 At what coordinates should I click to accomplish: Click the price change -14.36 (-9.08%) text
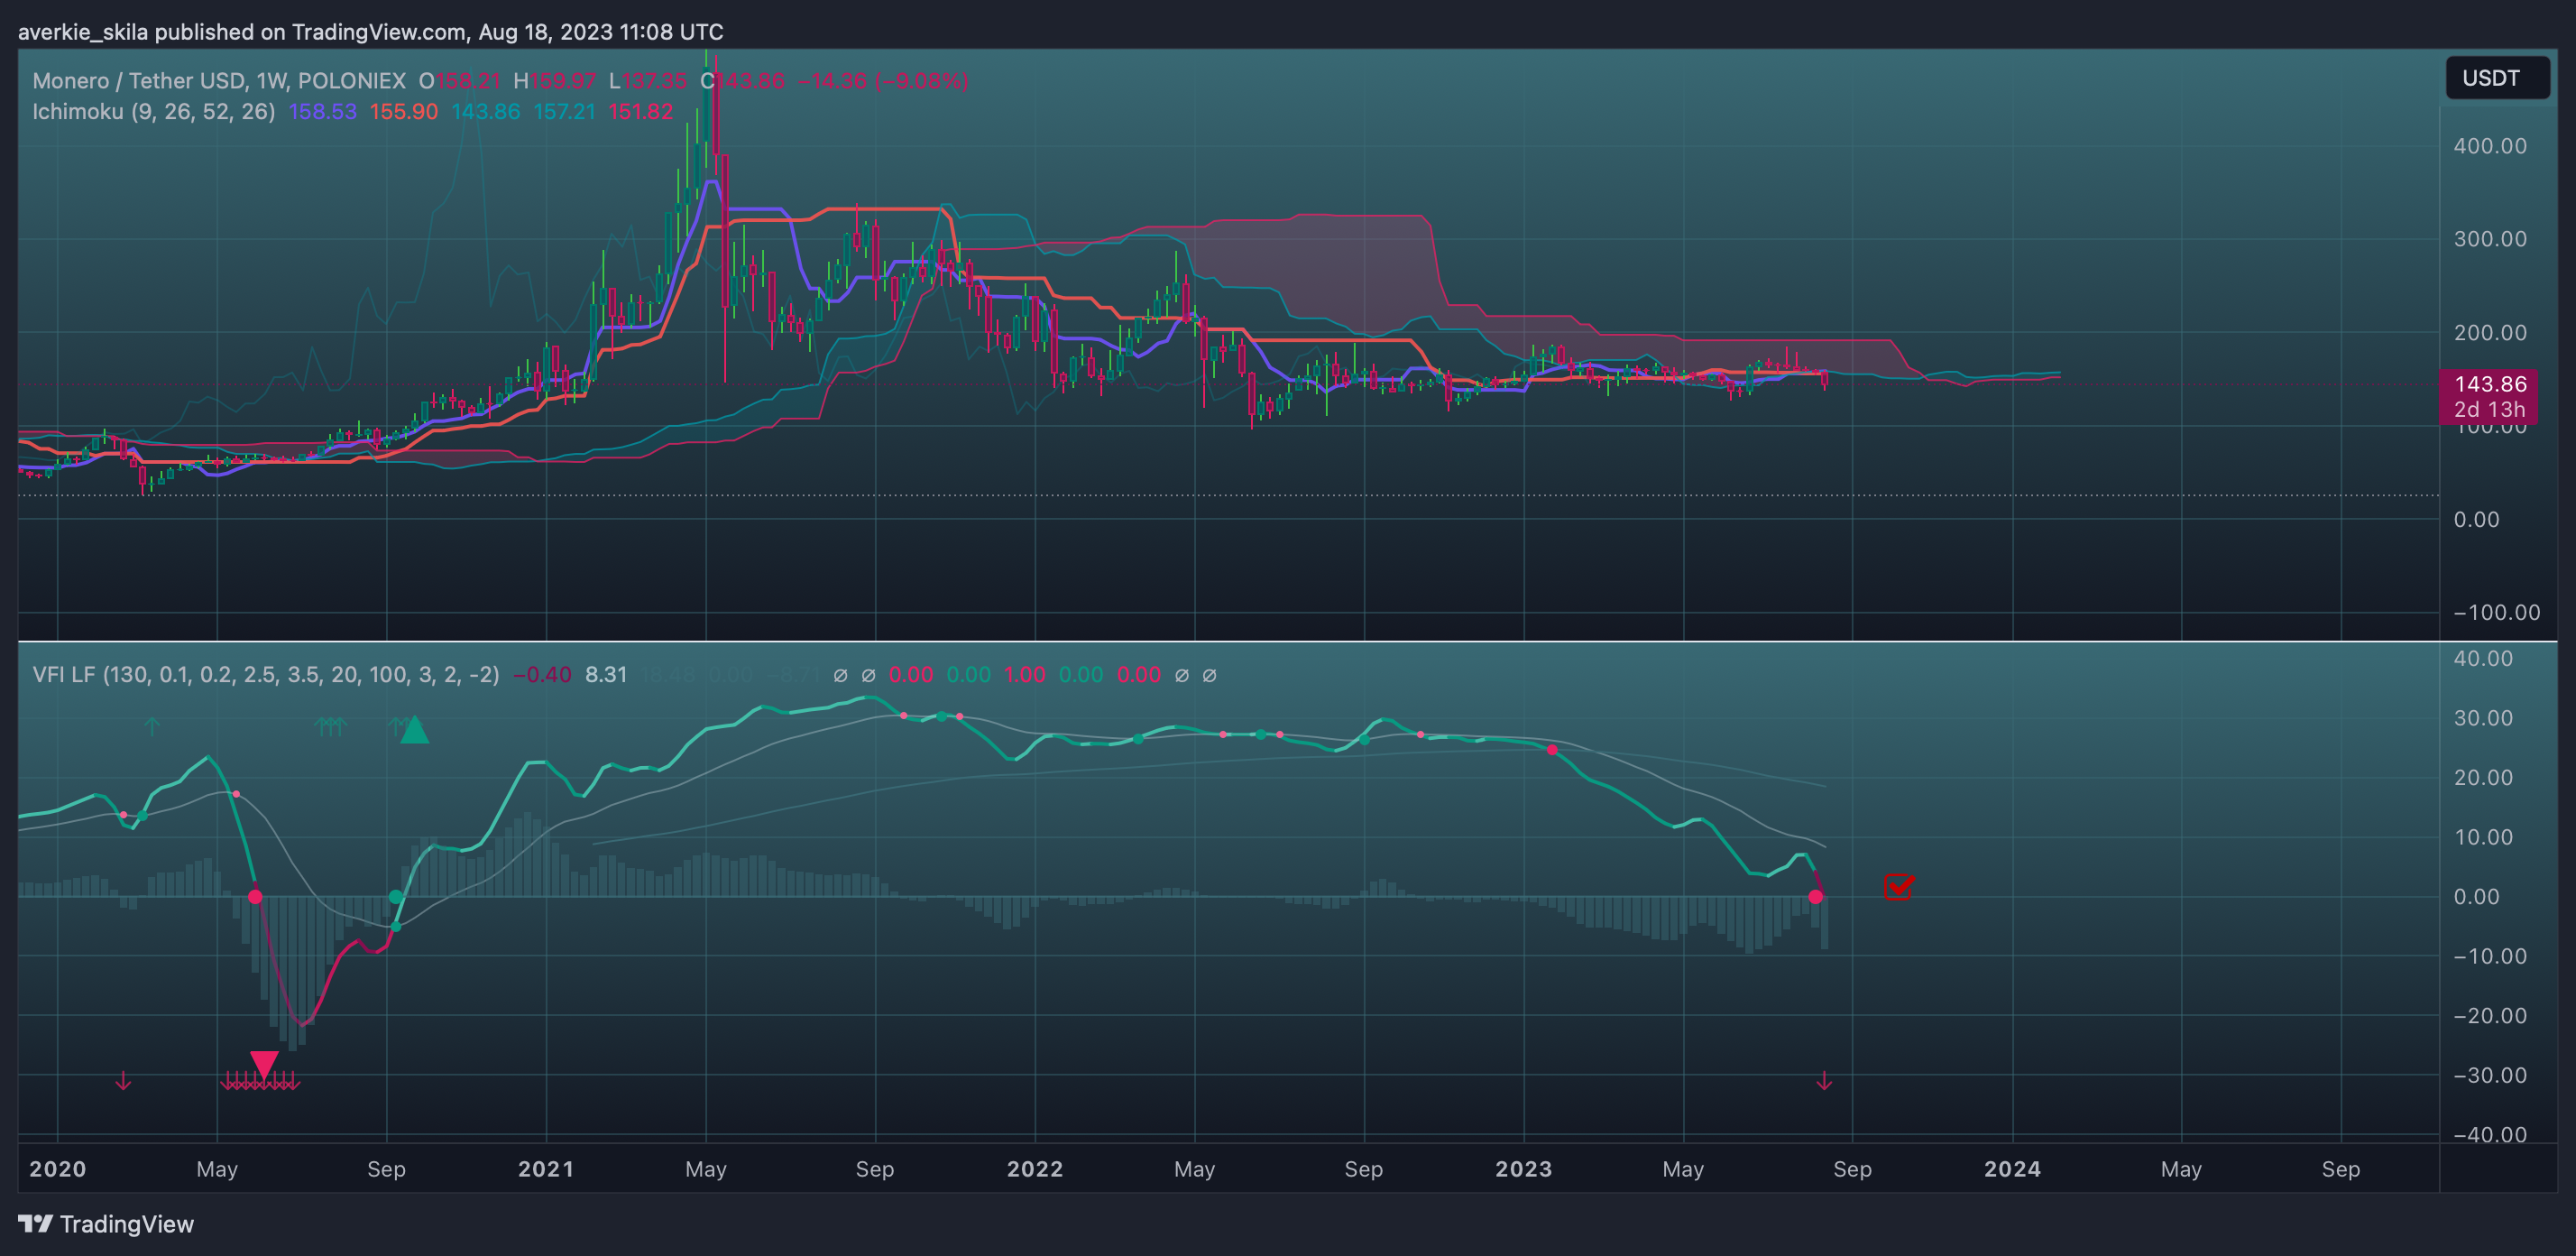pos(883,81)
